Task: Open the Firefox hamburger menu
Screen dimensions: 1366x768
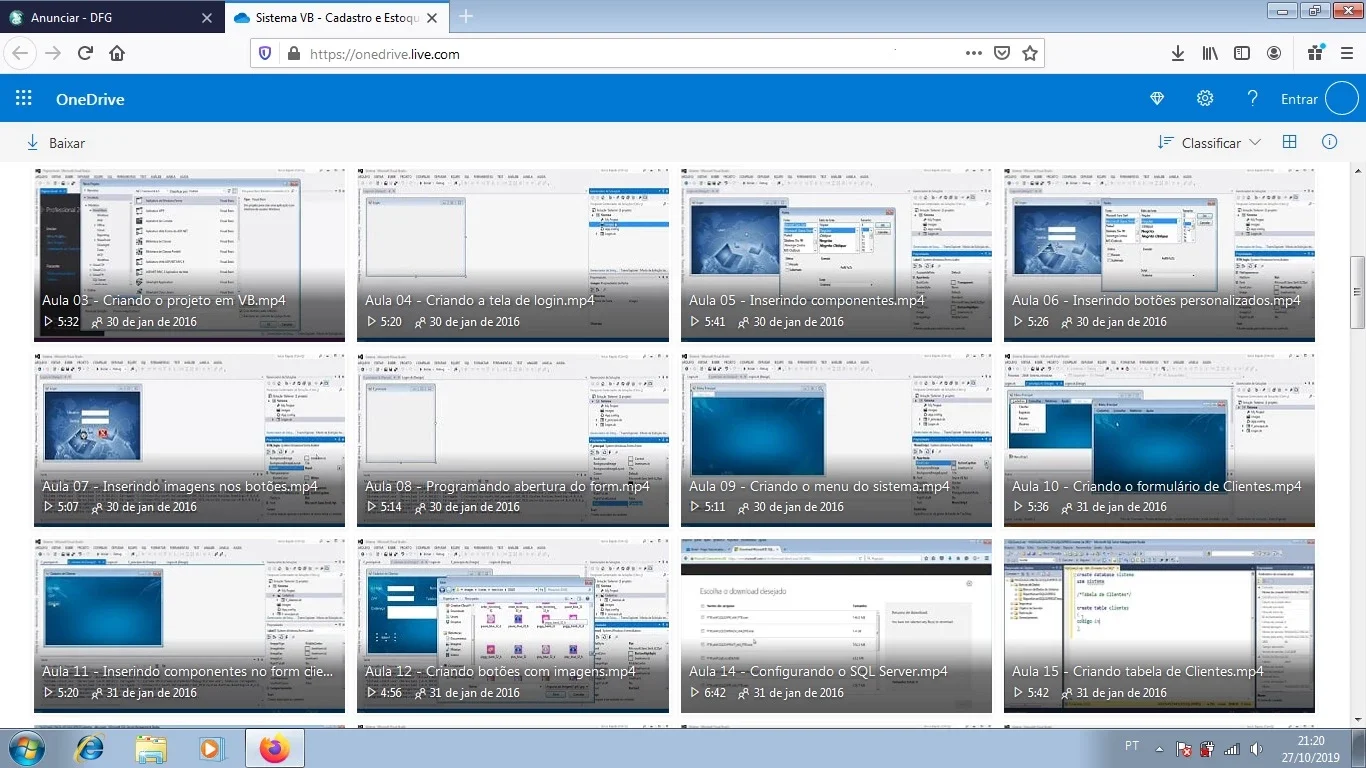Action: (x=1346, y=53)
